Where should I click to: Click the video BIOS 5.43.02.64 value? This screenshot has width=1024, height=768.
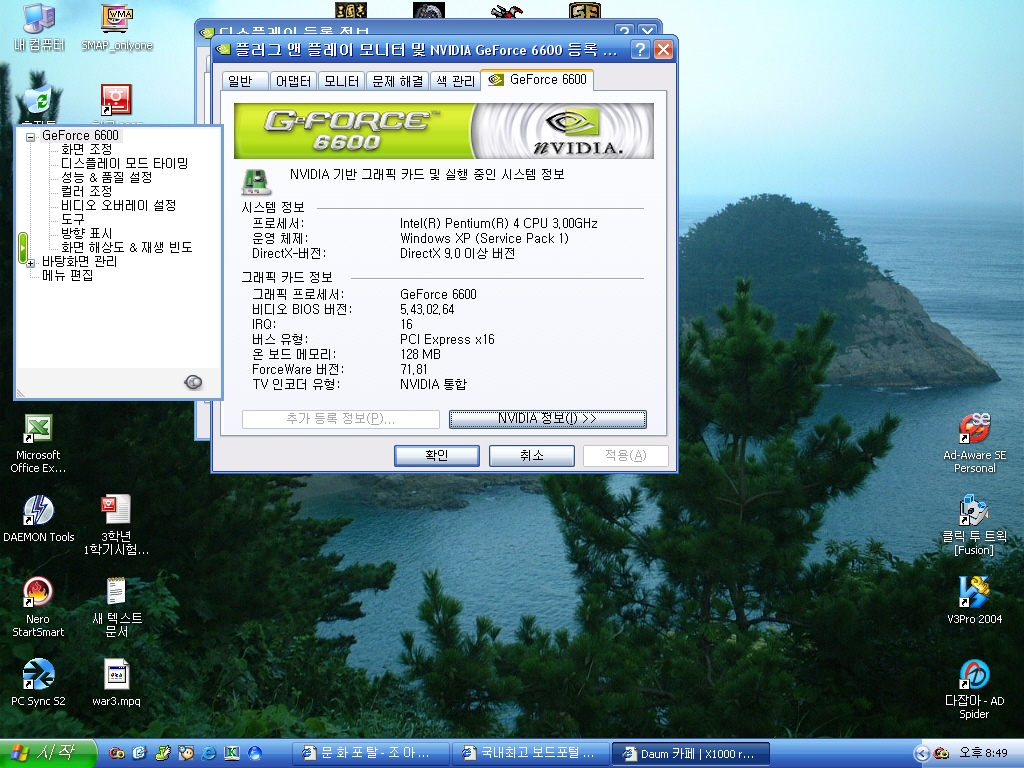click(427, 310)
